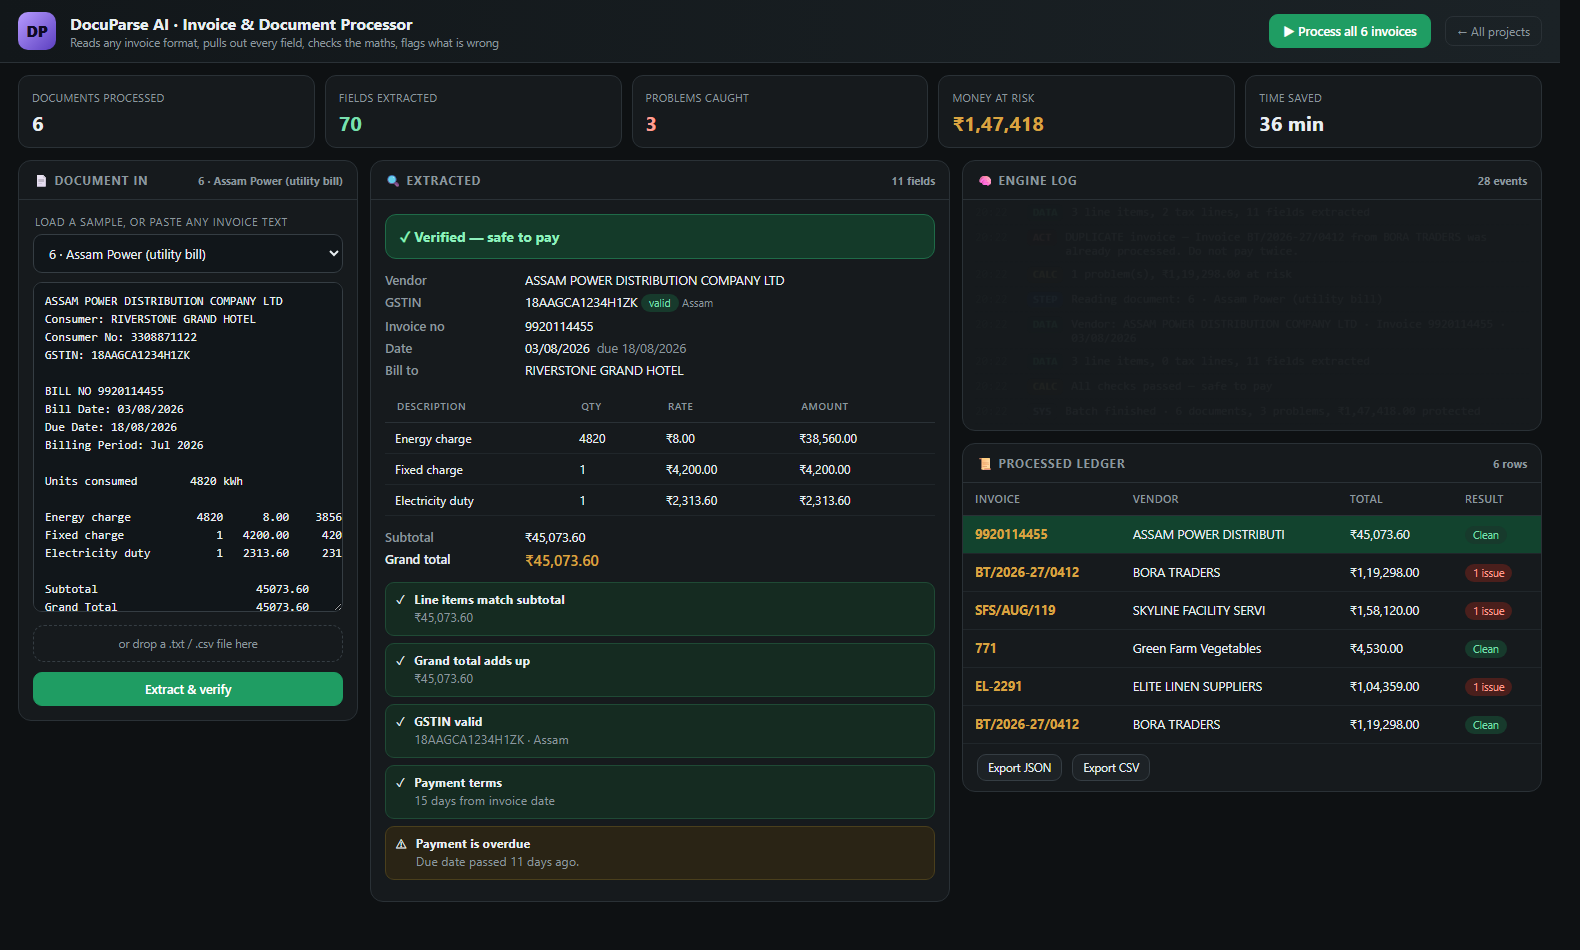Viewport: 1580px width, 950px height.
Task: Click the Time Saved 36 min card
Action: click(x=1393, y=111)
